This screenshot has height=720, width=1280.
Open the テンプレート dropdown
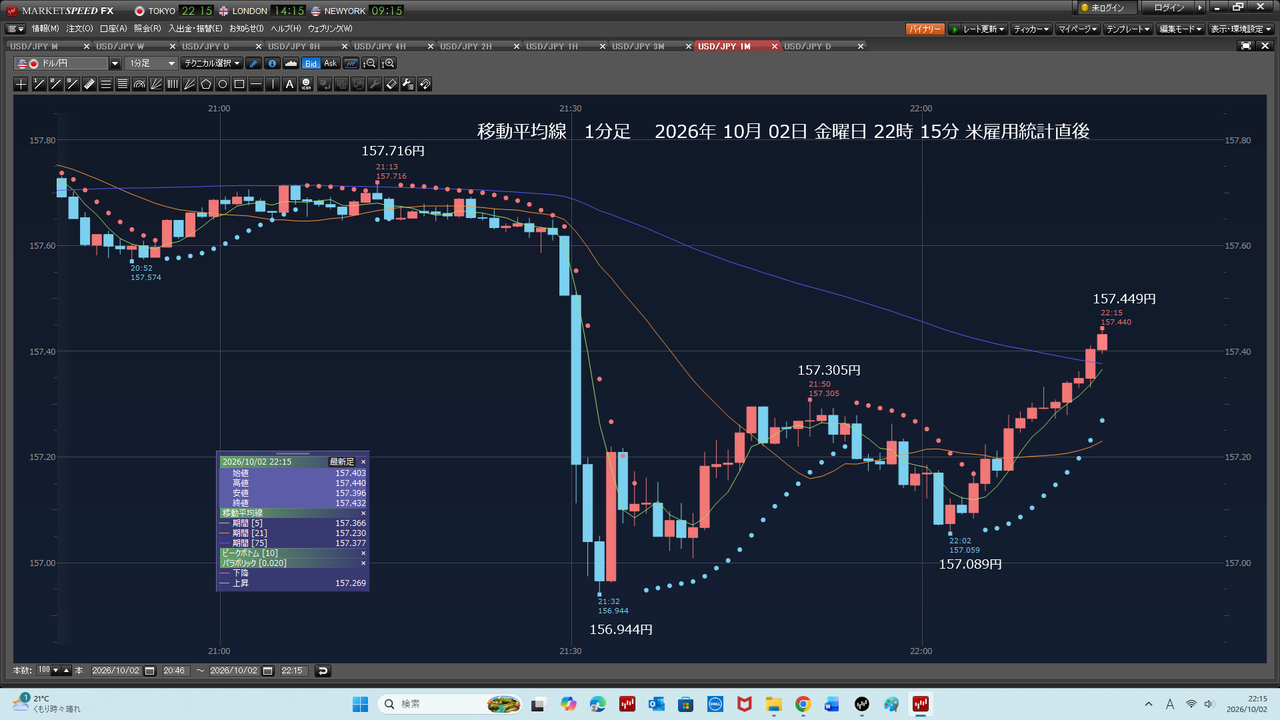coord(1130,29)
